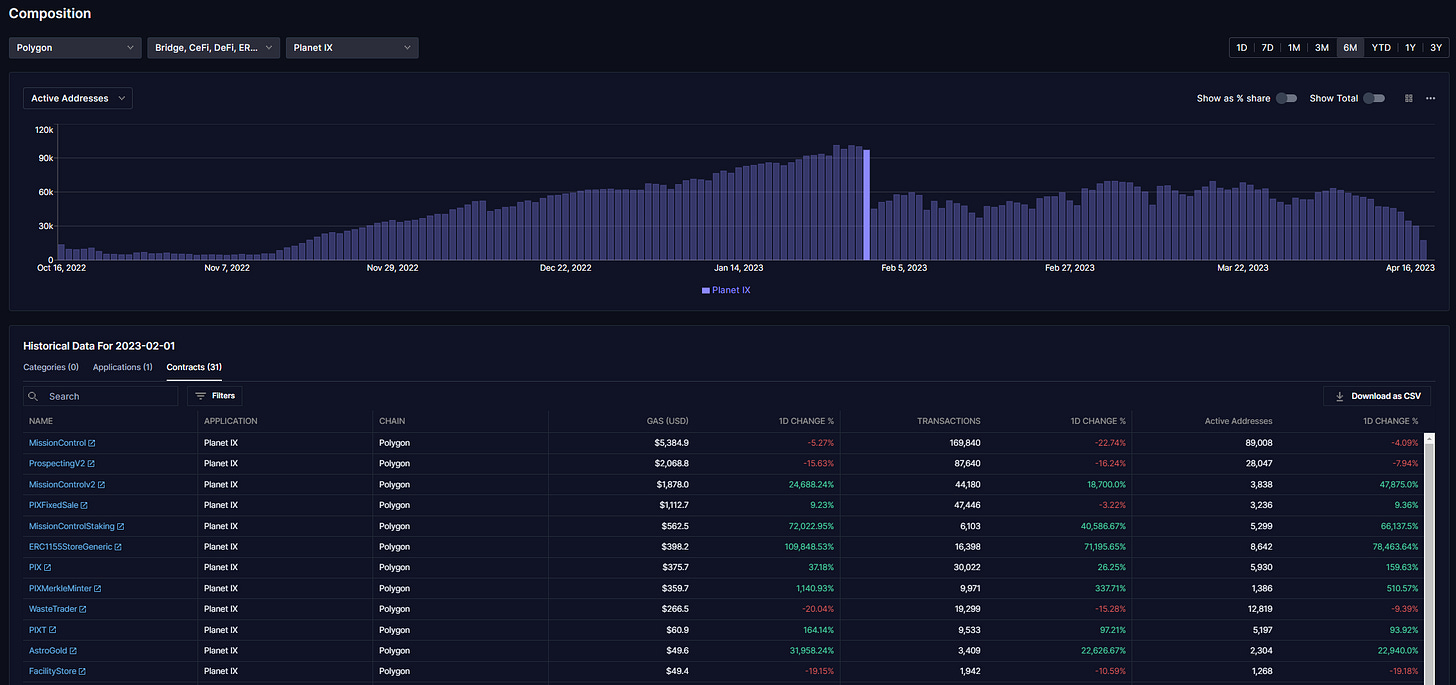
Task: Switch to the Categories (0) tab
Action: (51, 367)
